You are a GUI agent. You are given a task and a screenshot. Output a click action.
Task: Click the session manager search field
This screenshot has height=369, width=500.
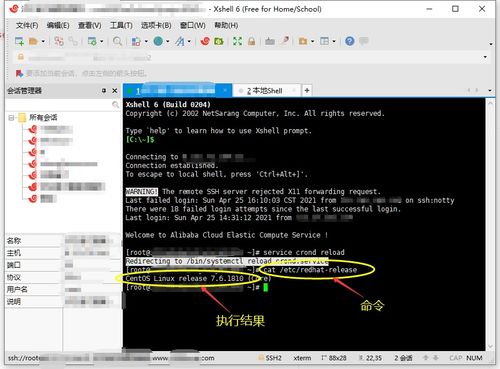point(63,105)
